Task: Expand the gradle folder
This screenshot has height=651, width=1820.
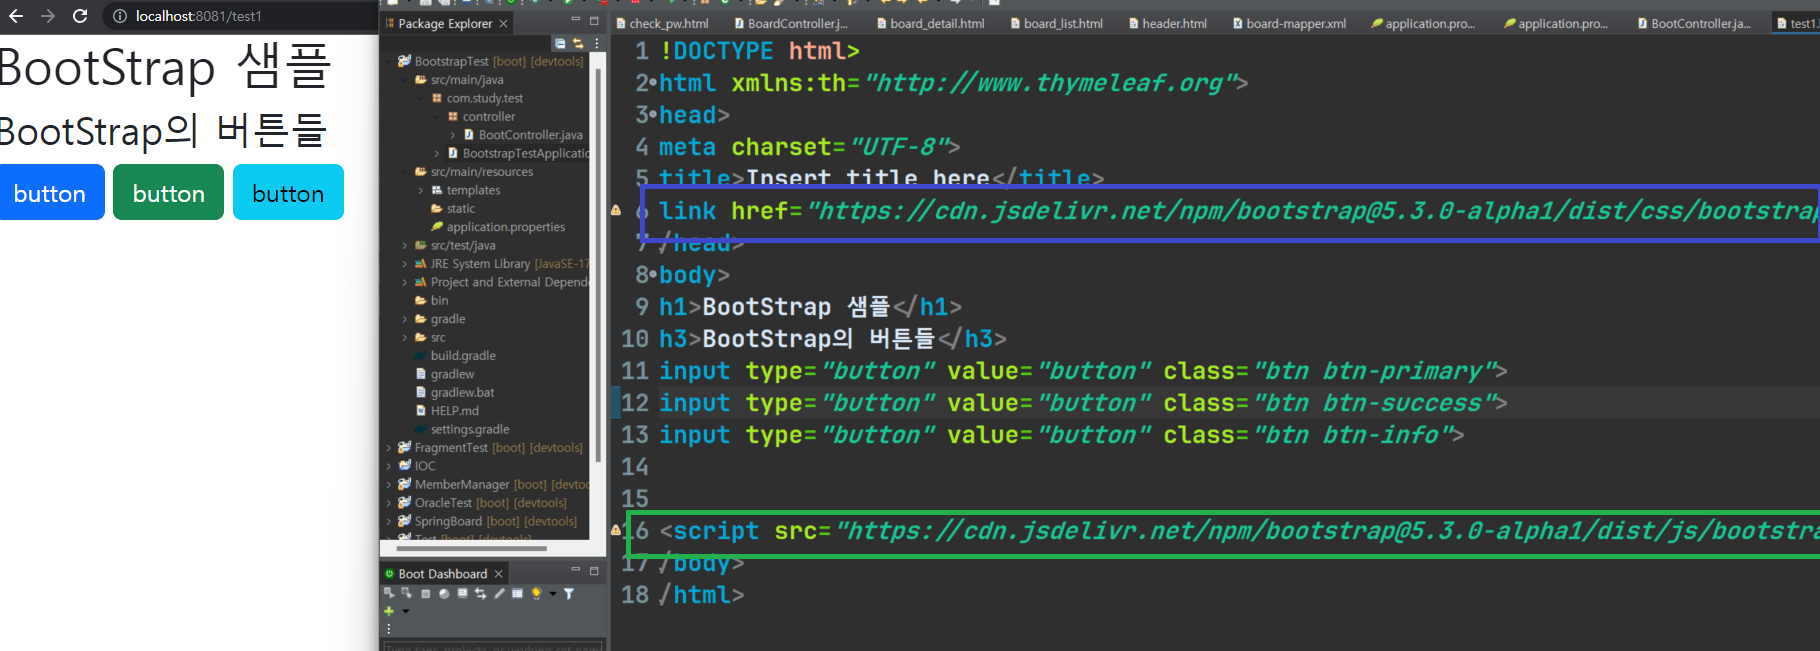Action: pyautogui.click(x=405, y=319)
